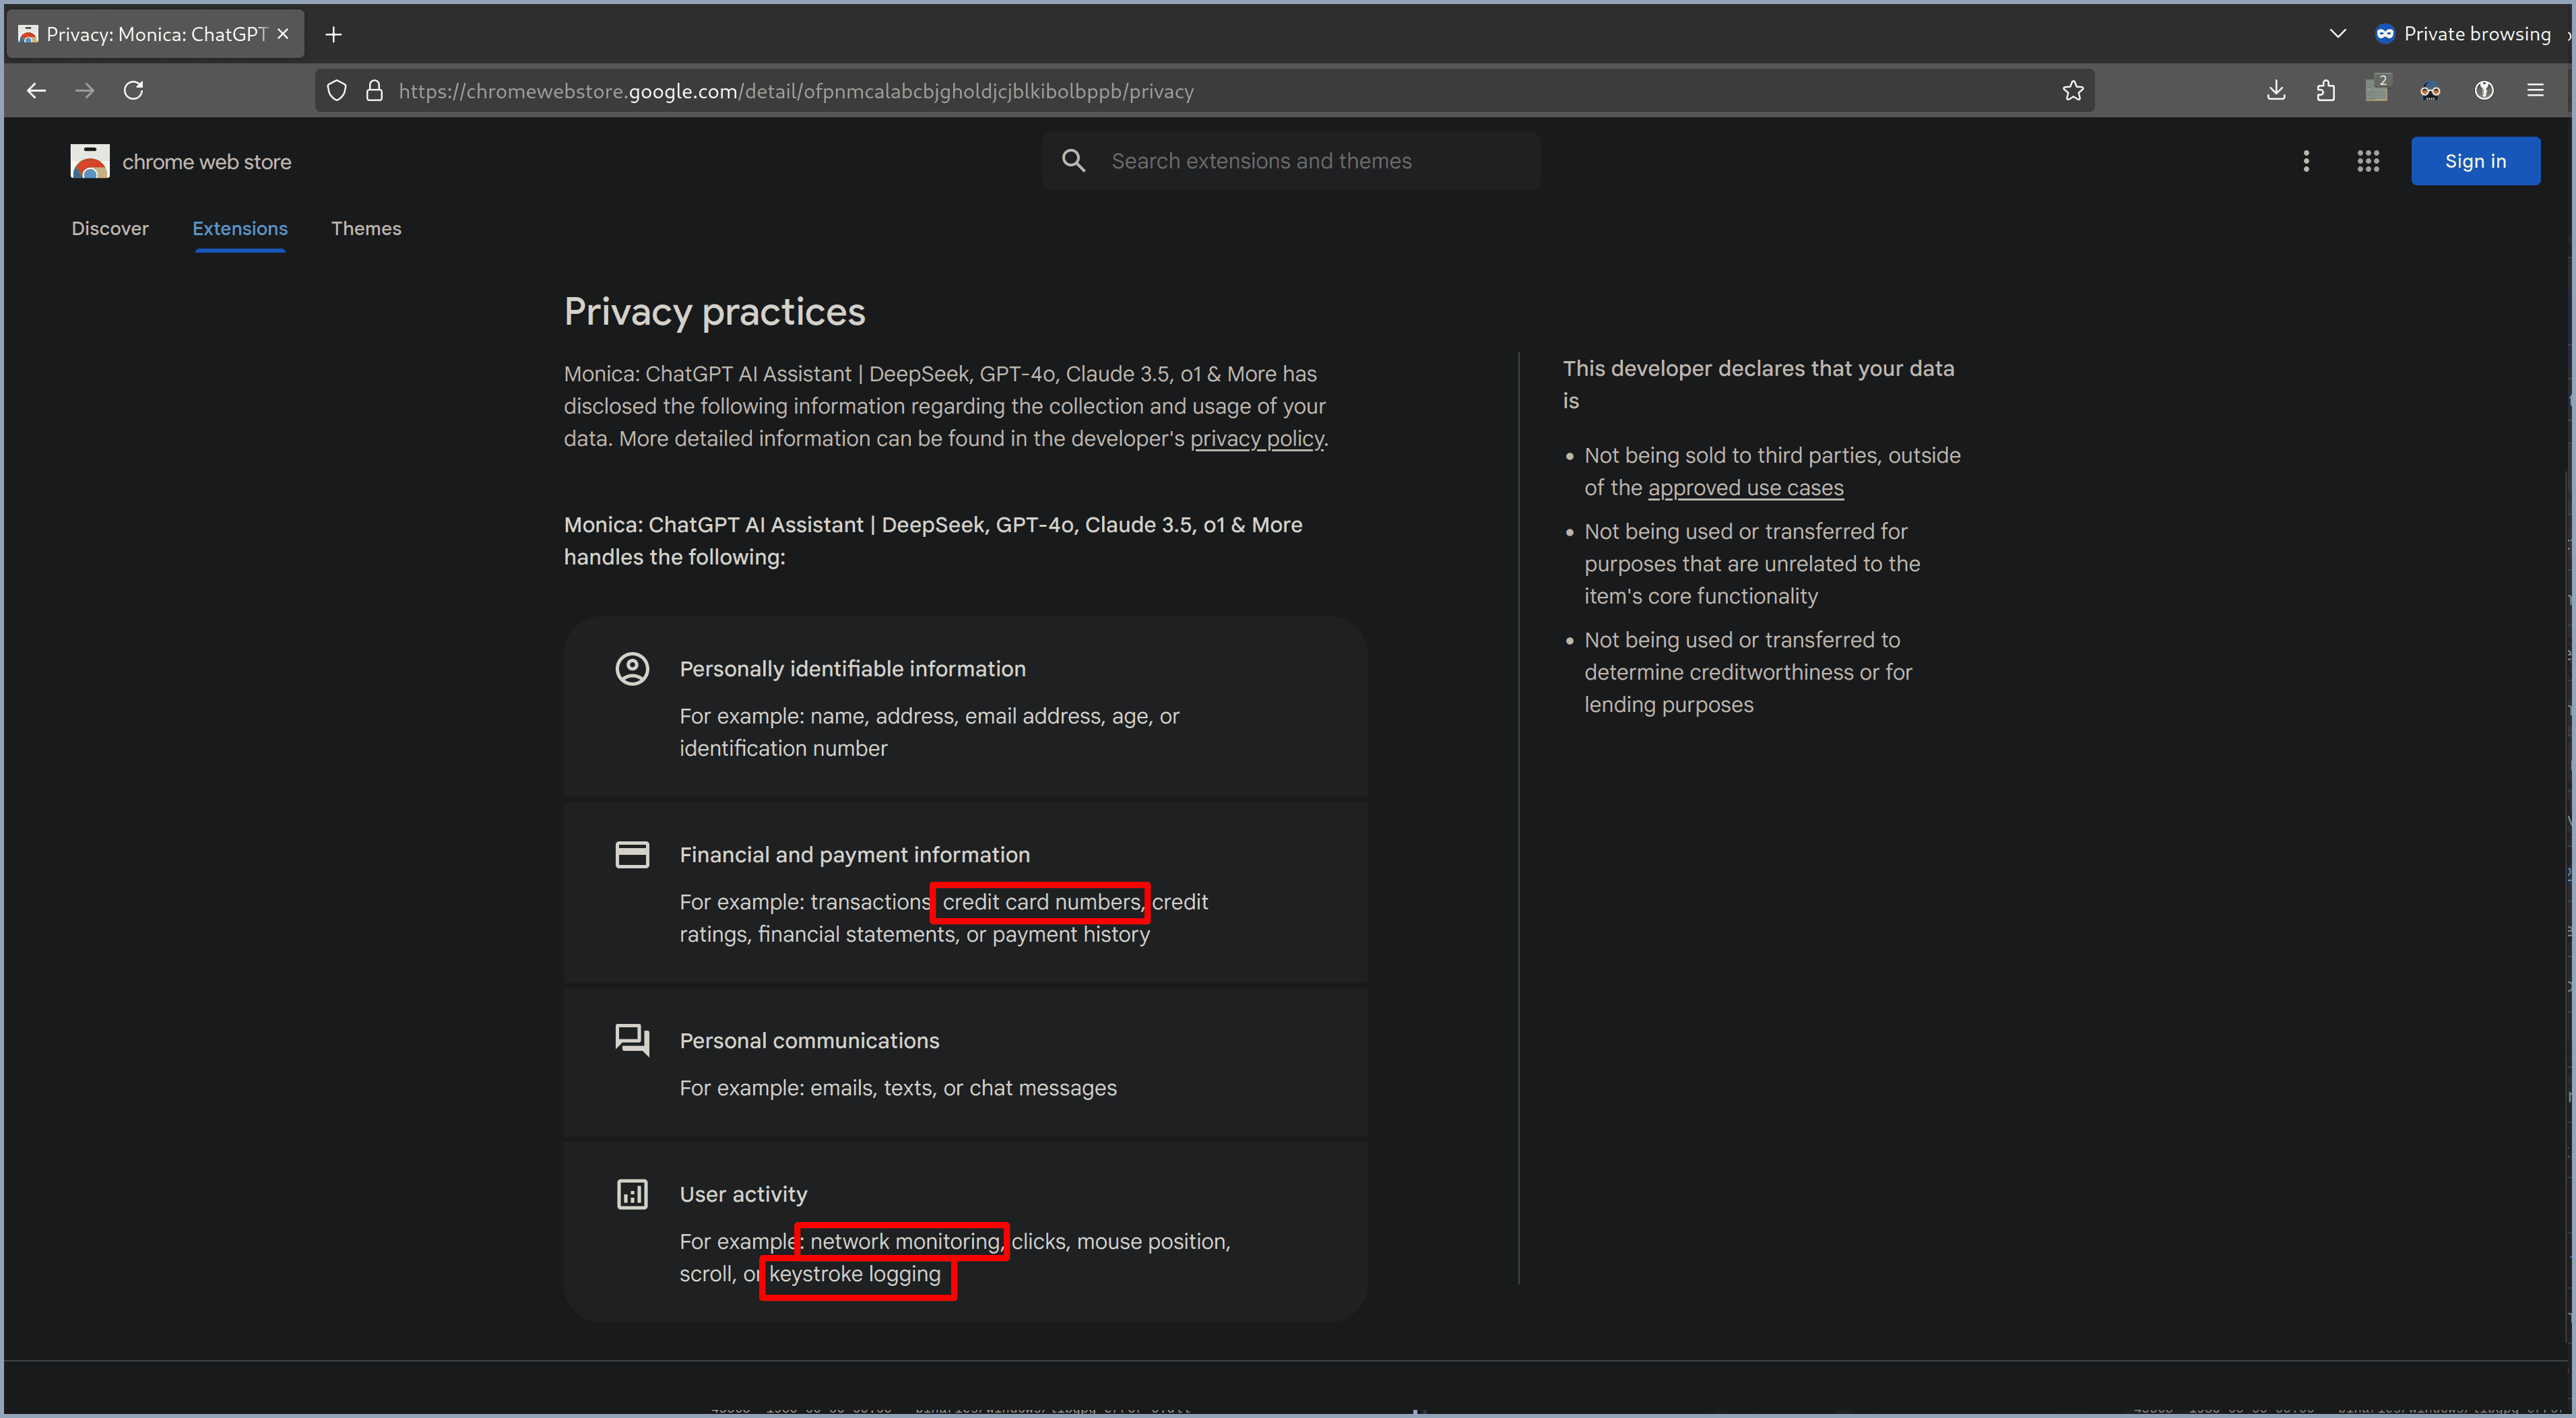Click the 'handles the following:' bold line
The image size is (2576, 1418).
tap(675, 557)
